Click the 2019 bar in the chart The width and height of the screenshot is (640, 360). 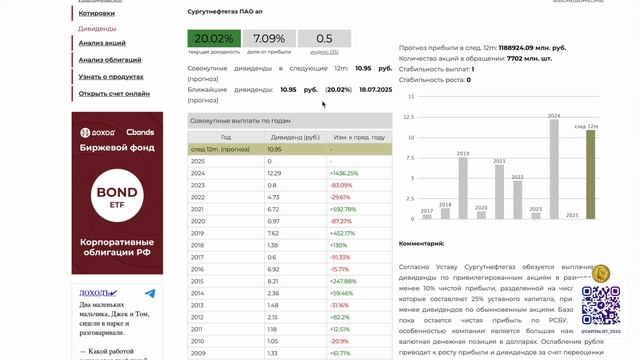pos(463,188)
